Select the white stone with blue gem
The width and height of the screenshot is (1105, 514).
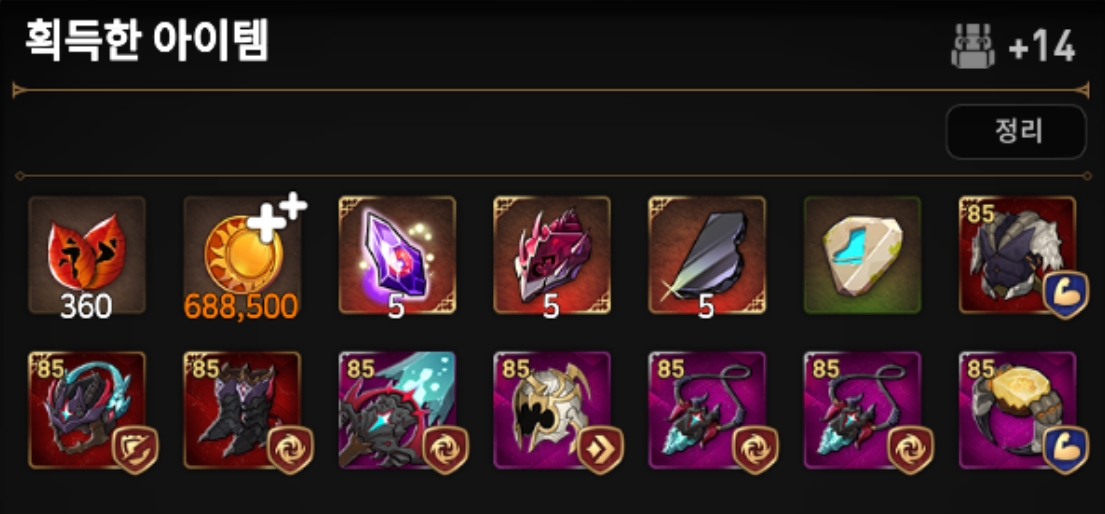862,255
